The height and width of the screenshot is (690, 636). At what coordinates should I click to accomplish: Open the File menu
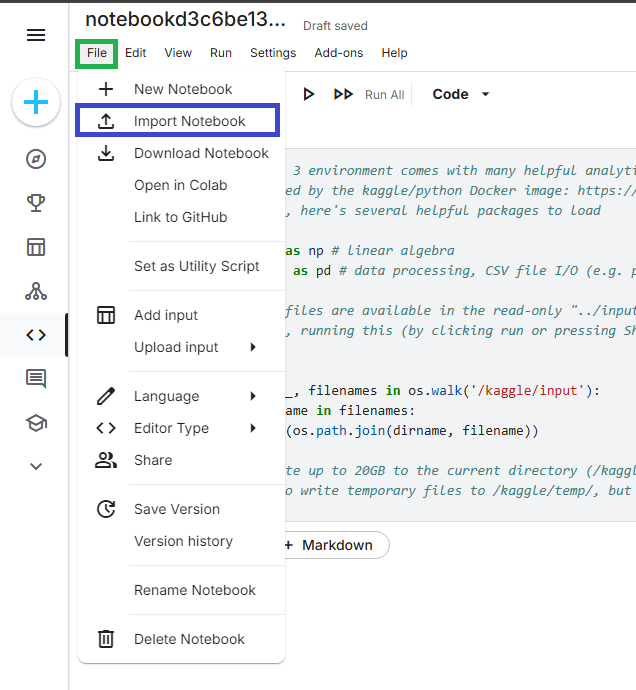[96, 53]
